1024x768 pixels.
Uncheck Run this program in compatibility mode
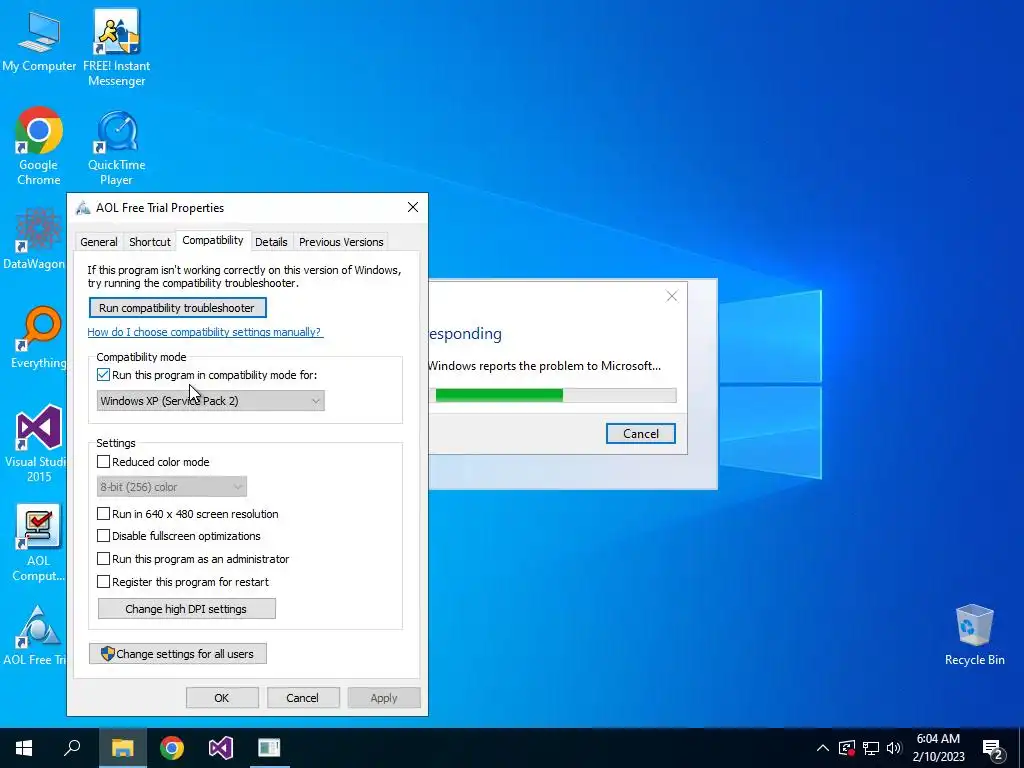103,375
